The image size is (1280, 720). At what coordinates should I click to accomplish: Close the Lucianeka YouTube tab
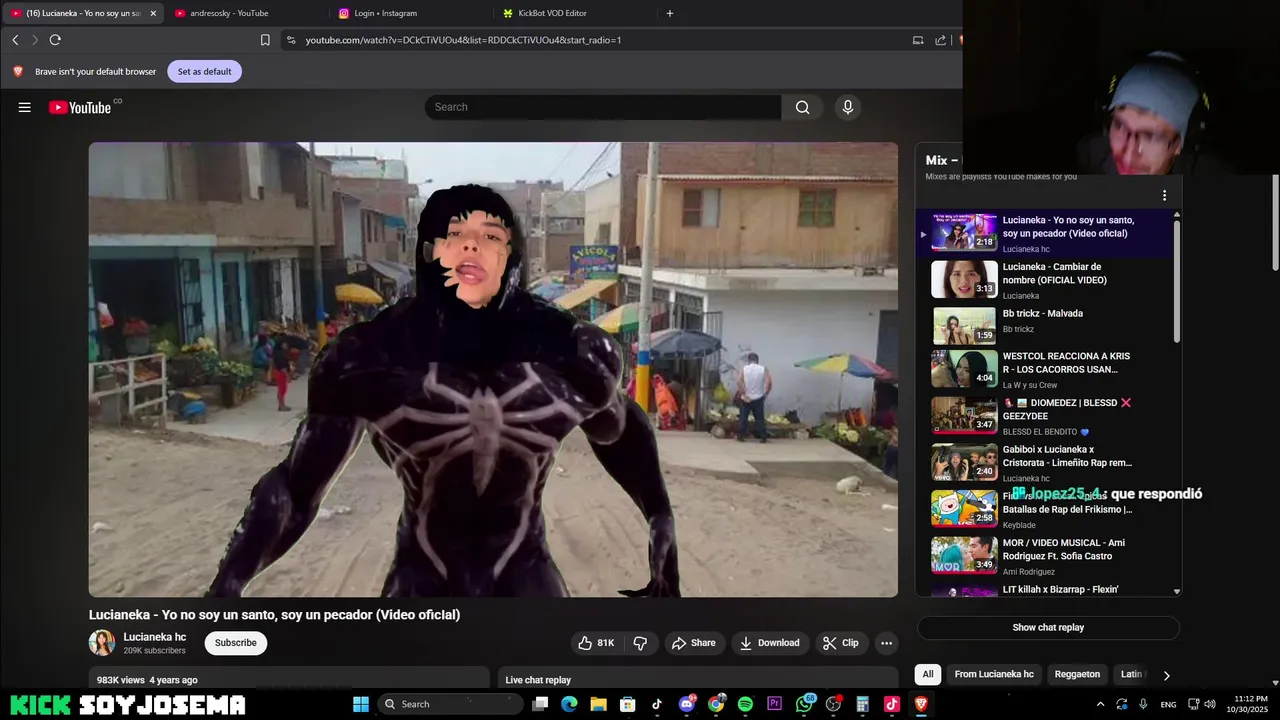[153, 13]
